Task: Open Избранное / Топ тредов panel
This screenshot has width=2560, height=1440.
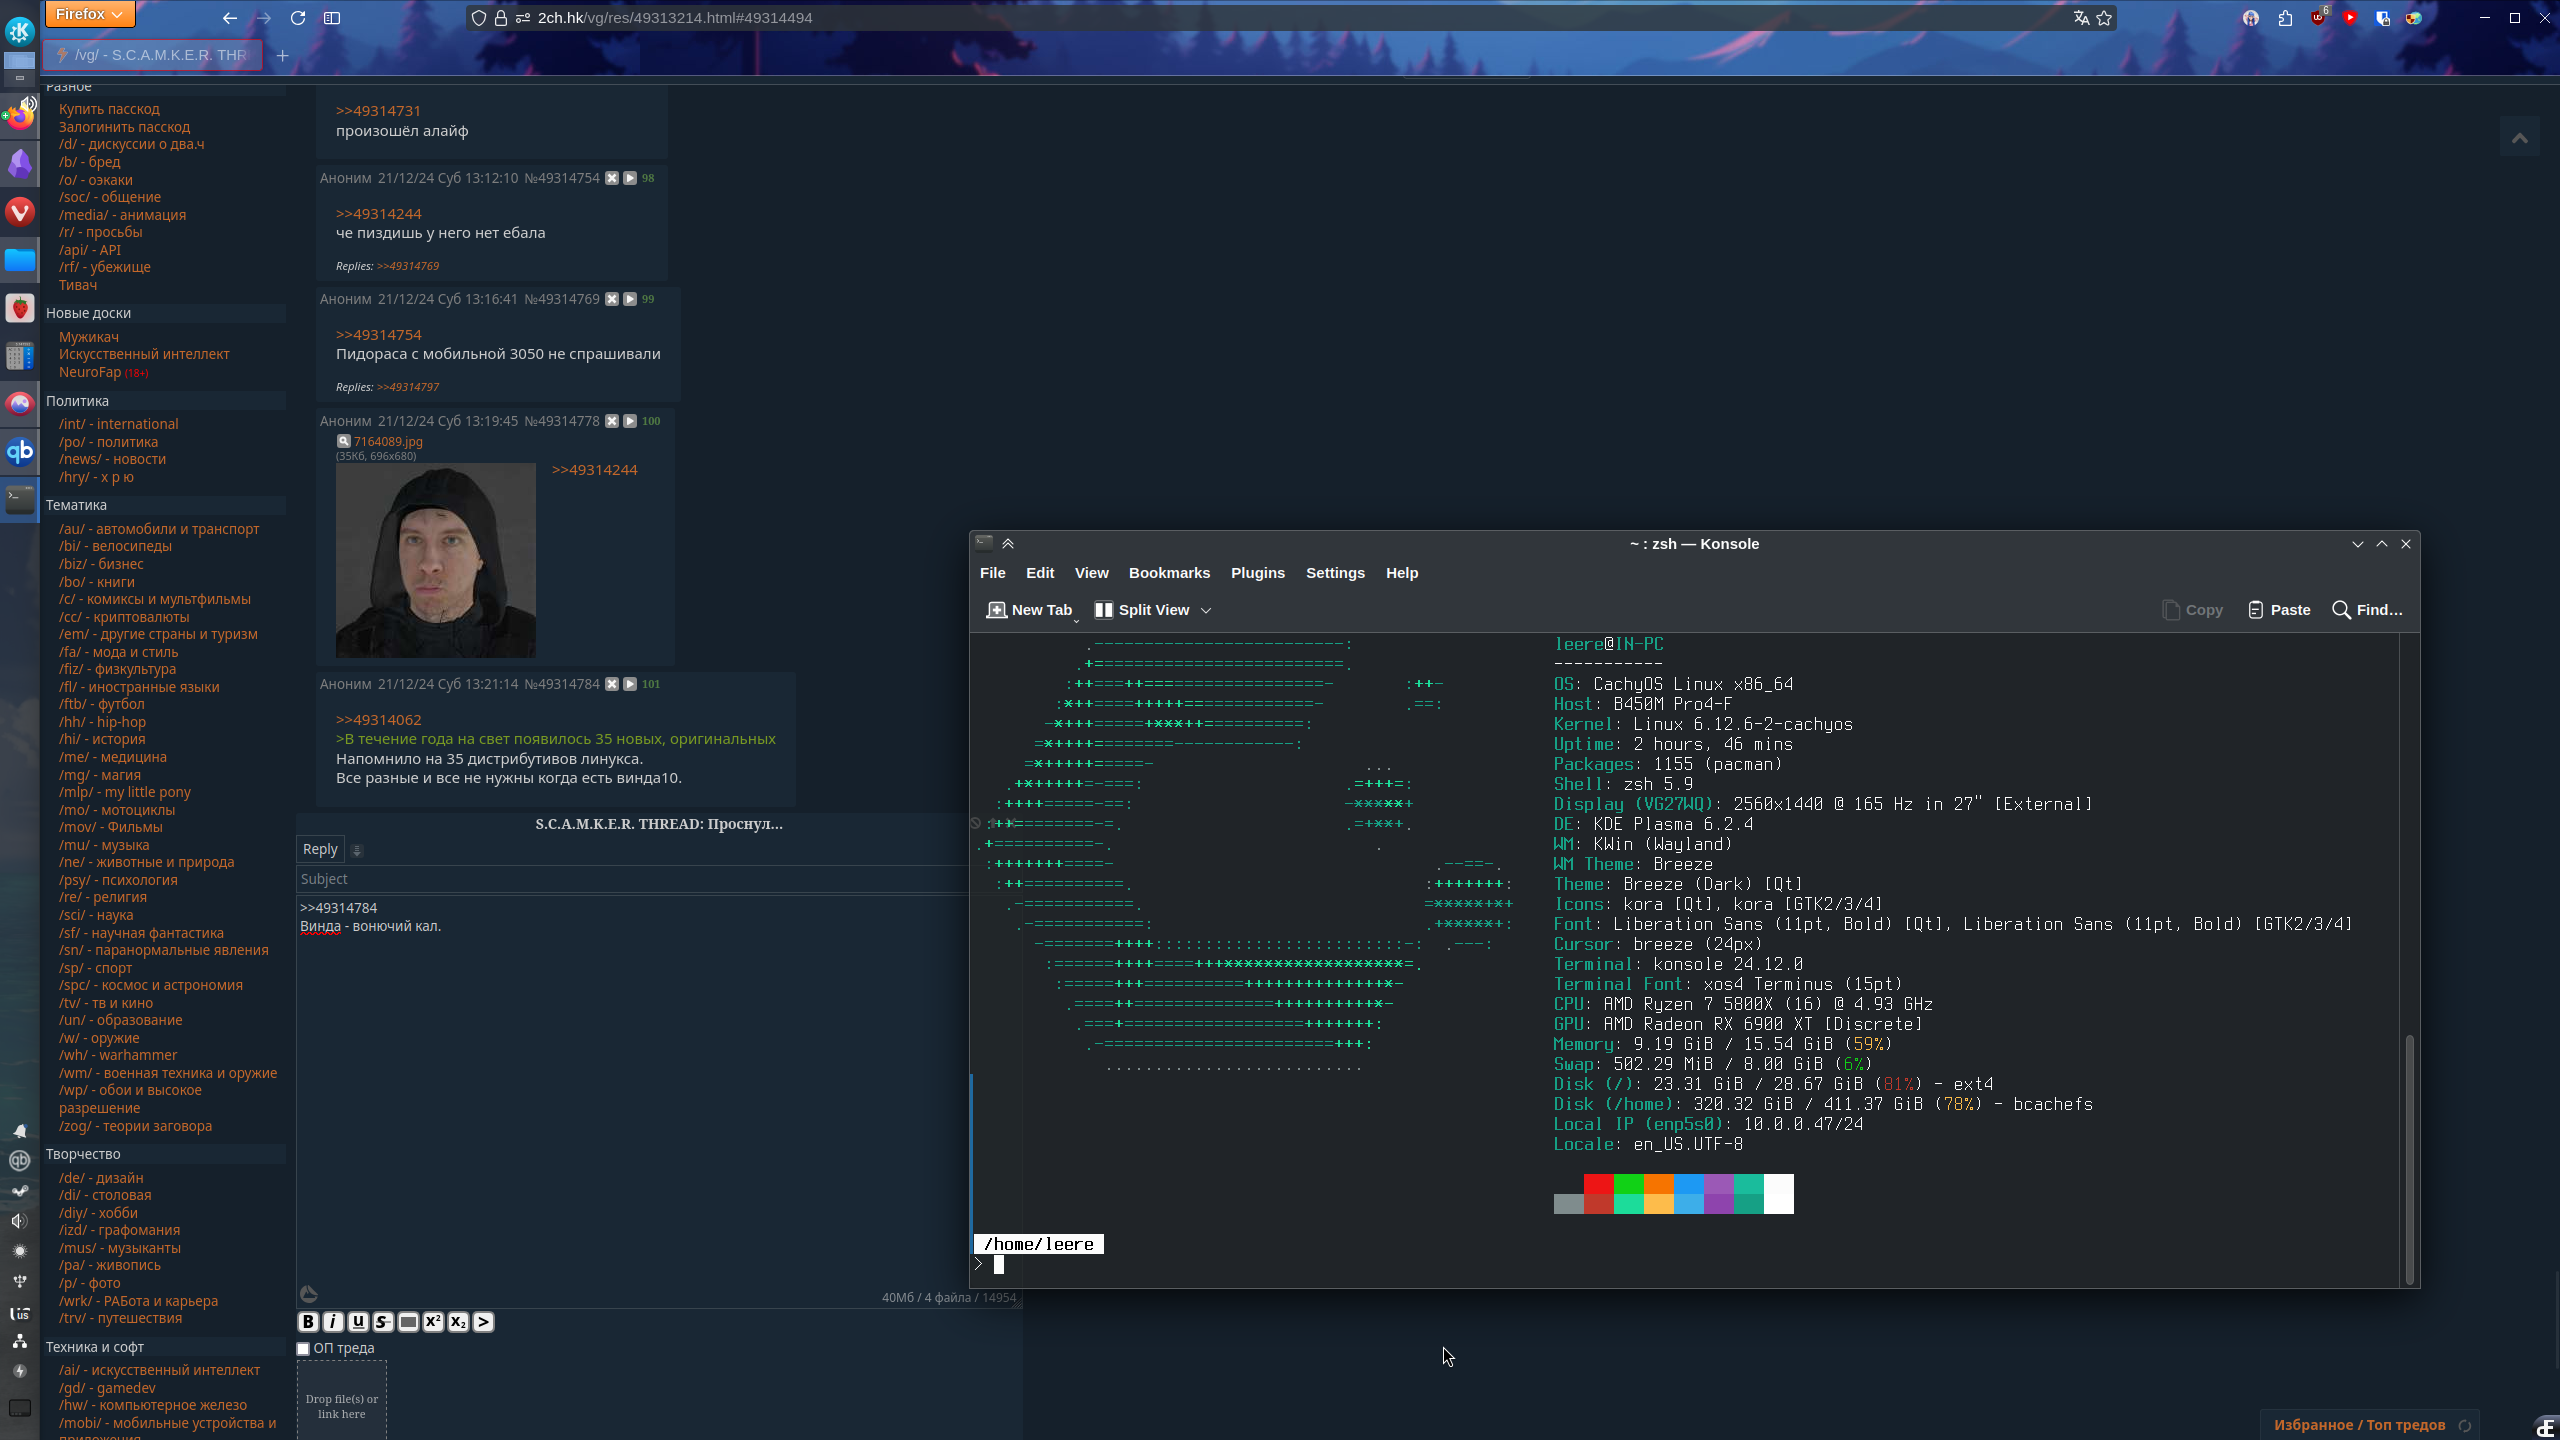Action: click(2359, 1425)
